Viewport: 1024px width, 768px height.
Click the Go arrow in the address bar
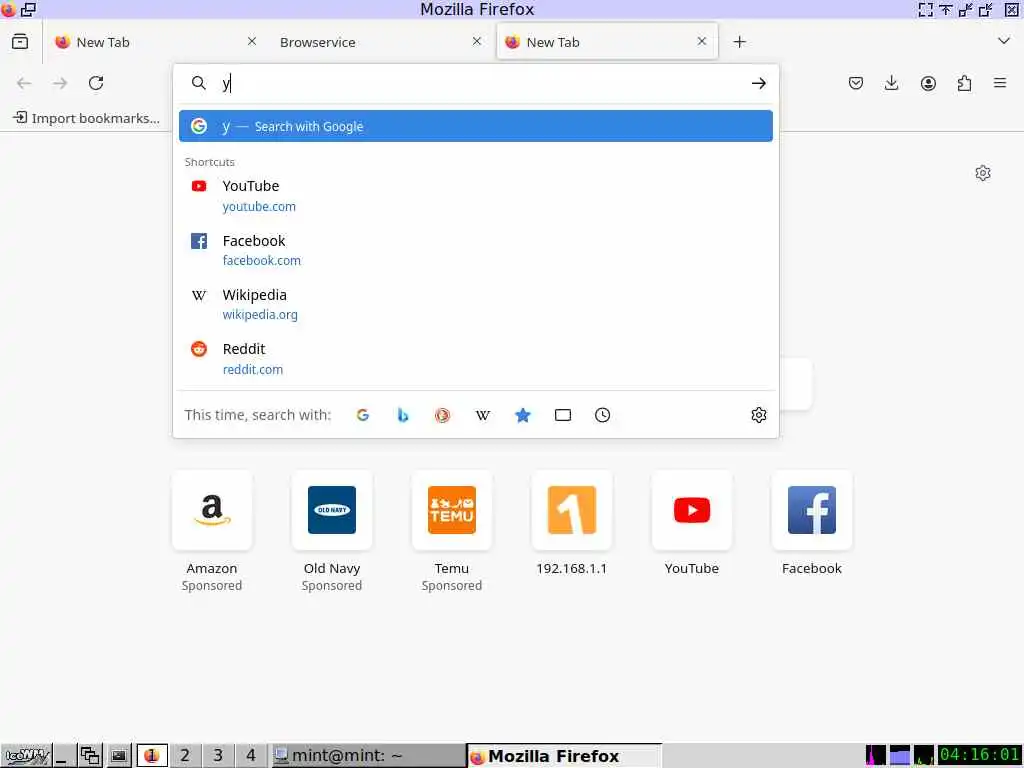tap(758, 83)
